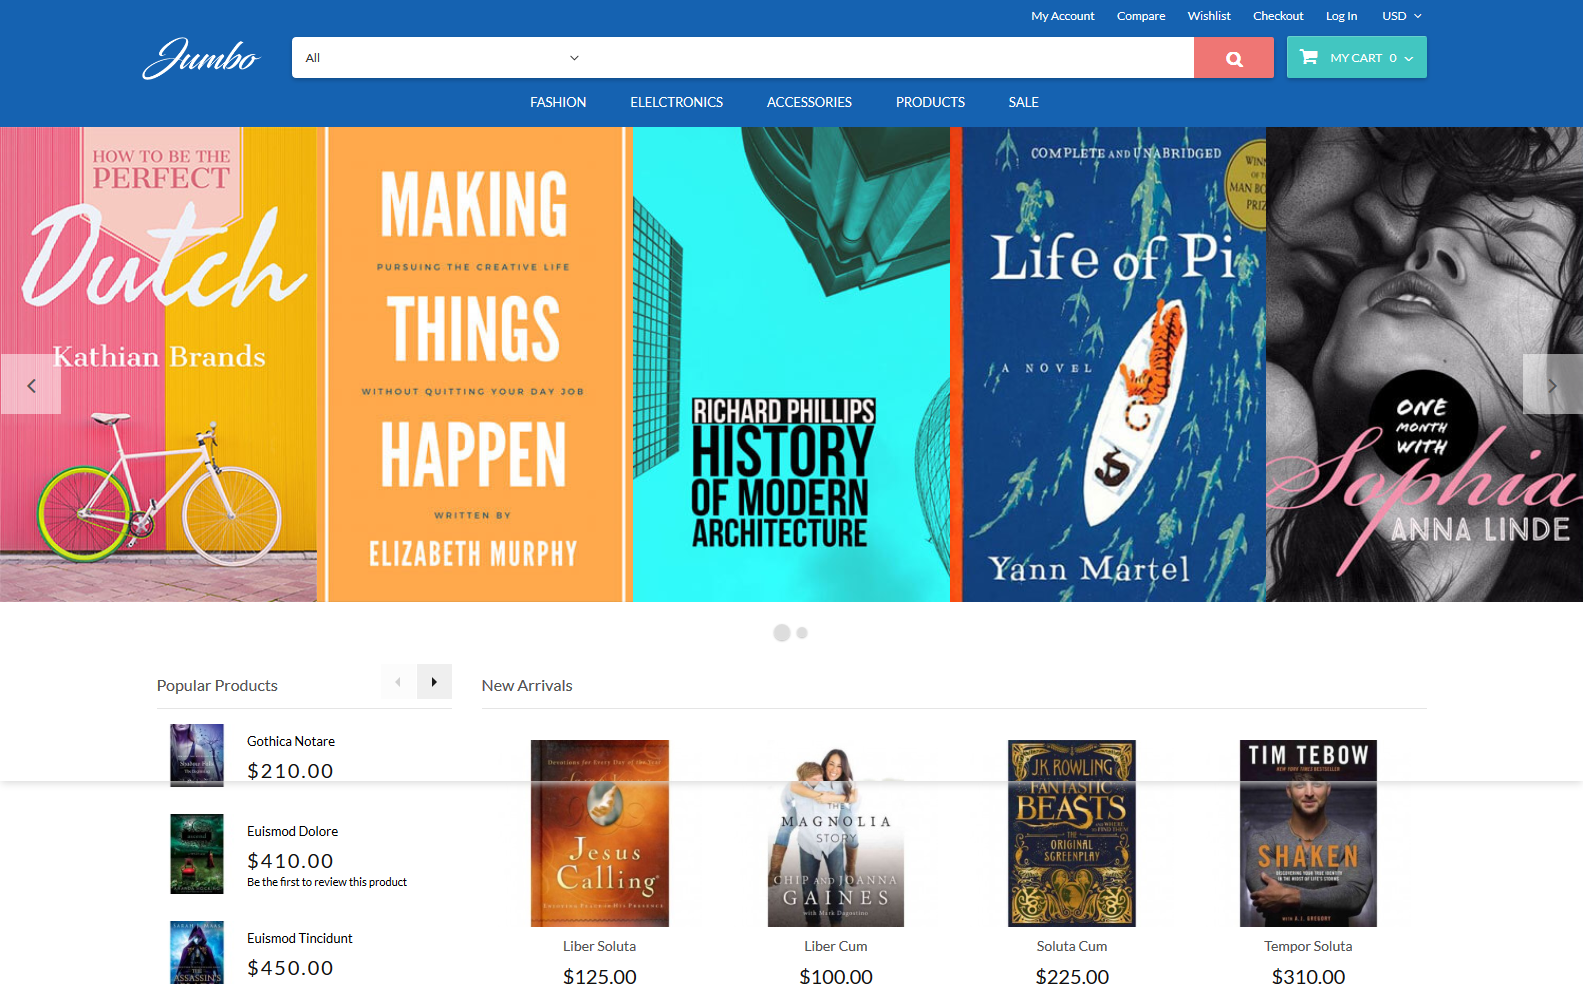This screenshot has width=1583, height=984.
Task: Click the History of Modern Architecture banner
Action: pos(791,364)
